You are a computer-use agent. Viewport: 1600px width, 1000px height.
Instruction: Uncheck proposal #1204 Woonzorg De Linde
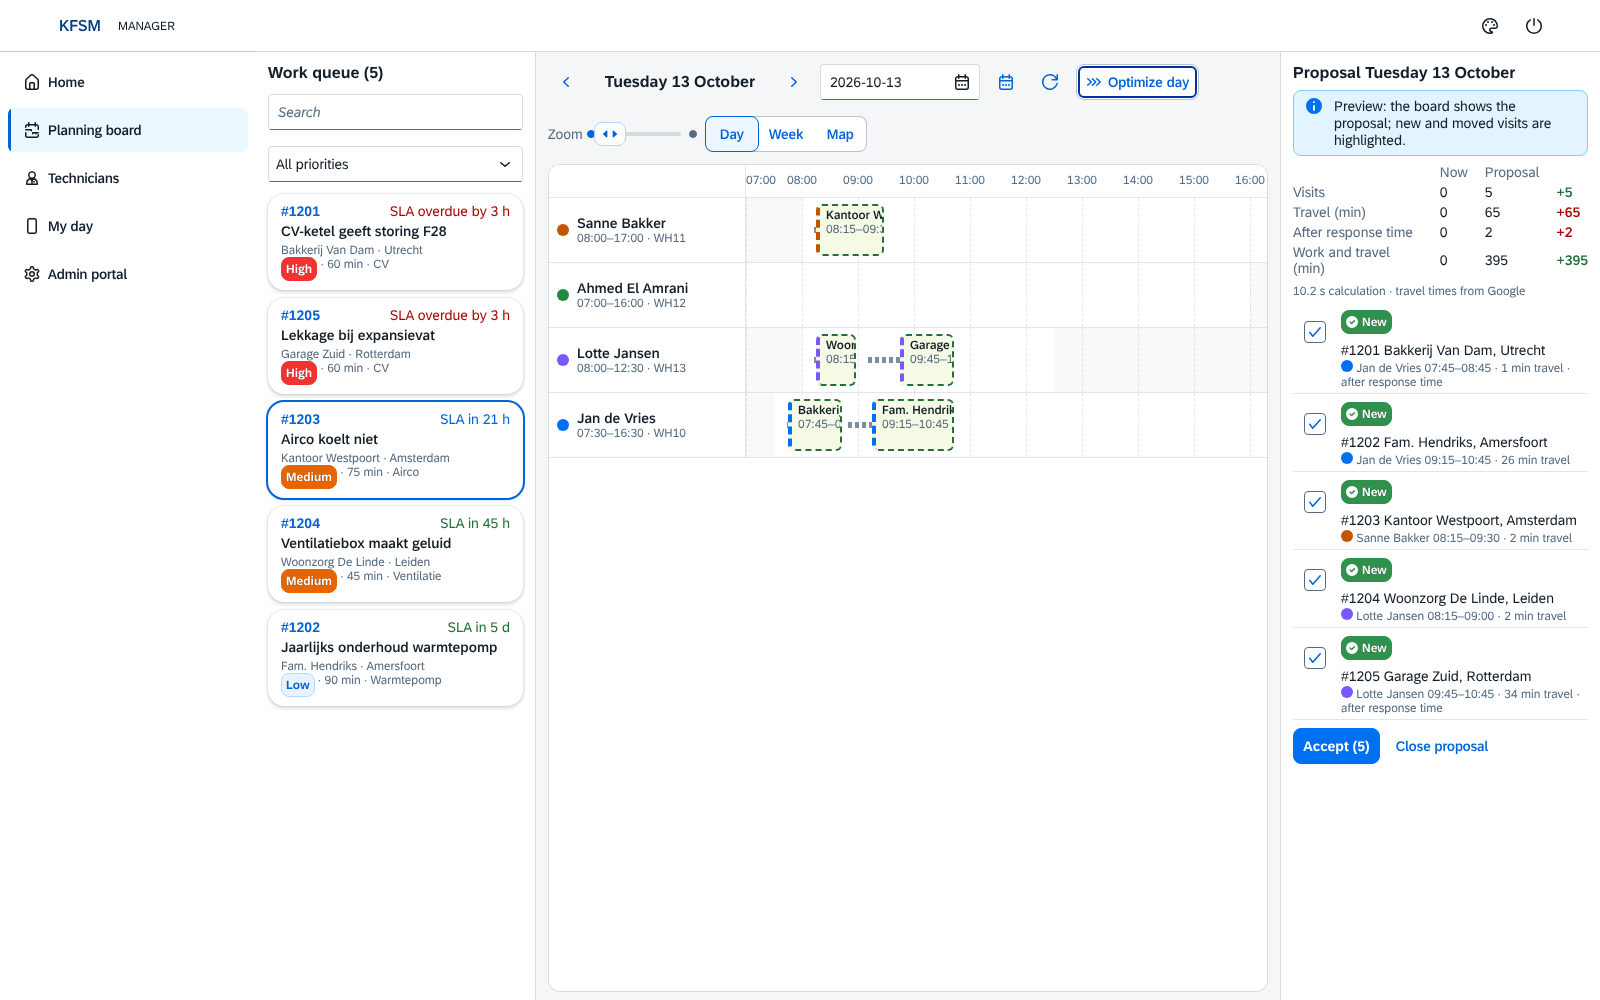click(x=1315, y=580)
